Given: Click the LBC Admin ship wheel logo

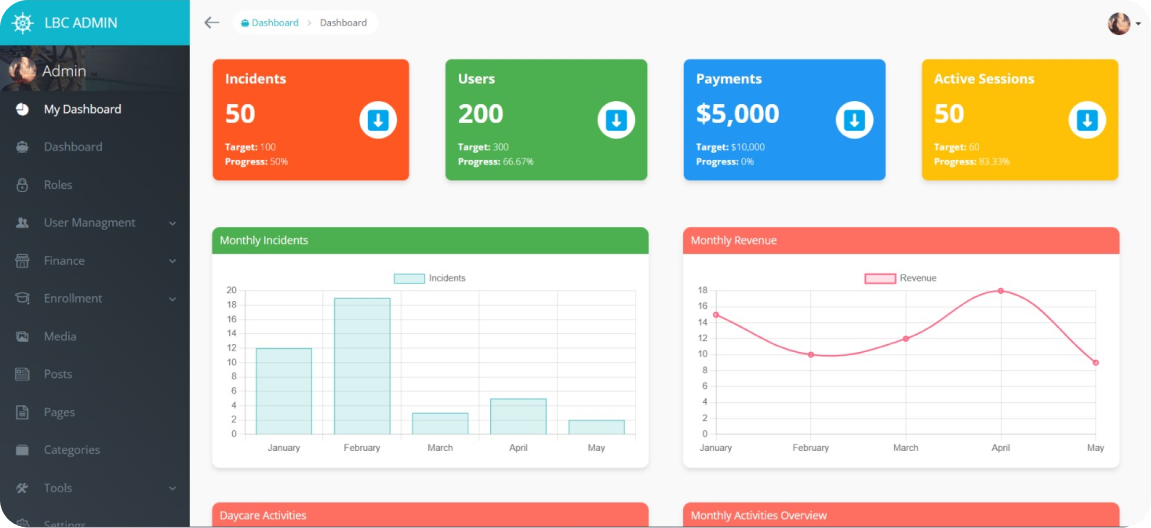Looking at the screenshot, I should pos(22,22).
